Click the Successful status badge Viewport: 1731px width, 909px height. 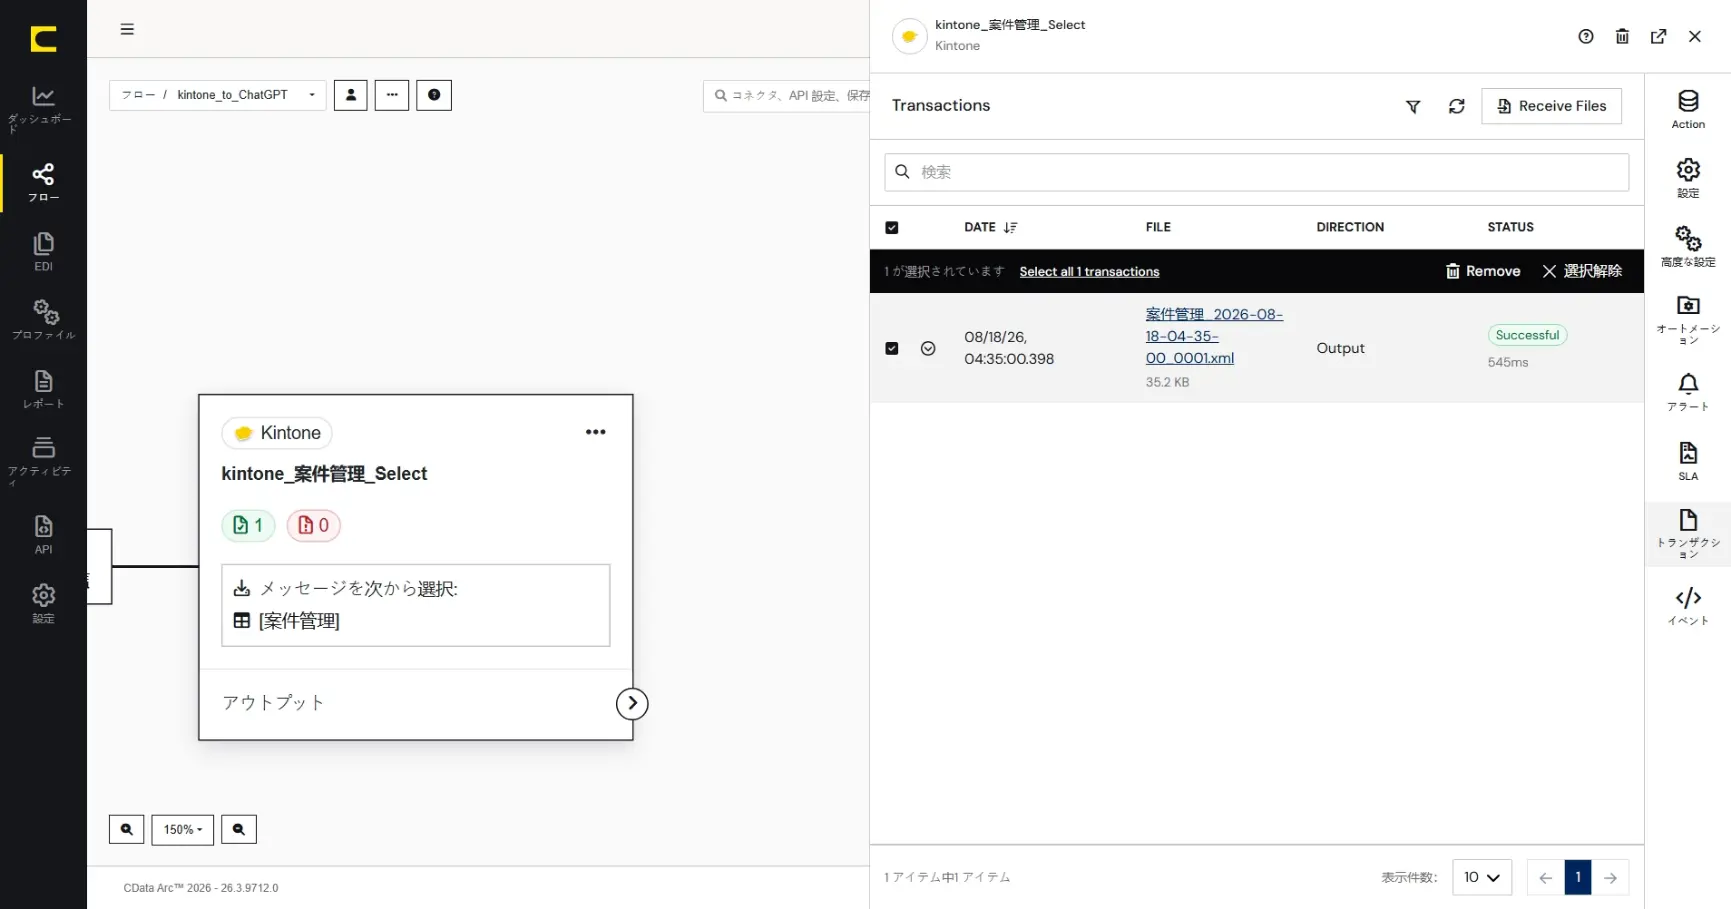point(1527,335)
